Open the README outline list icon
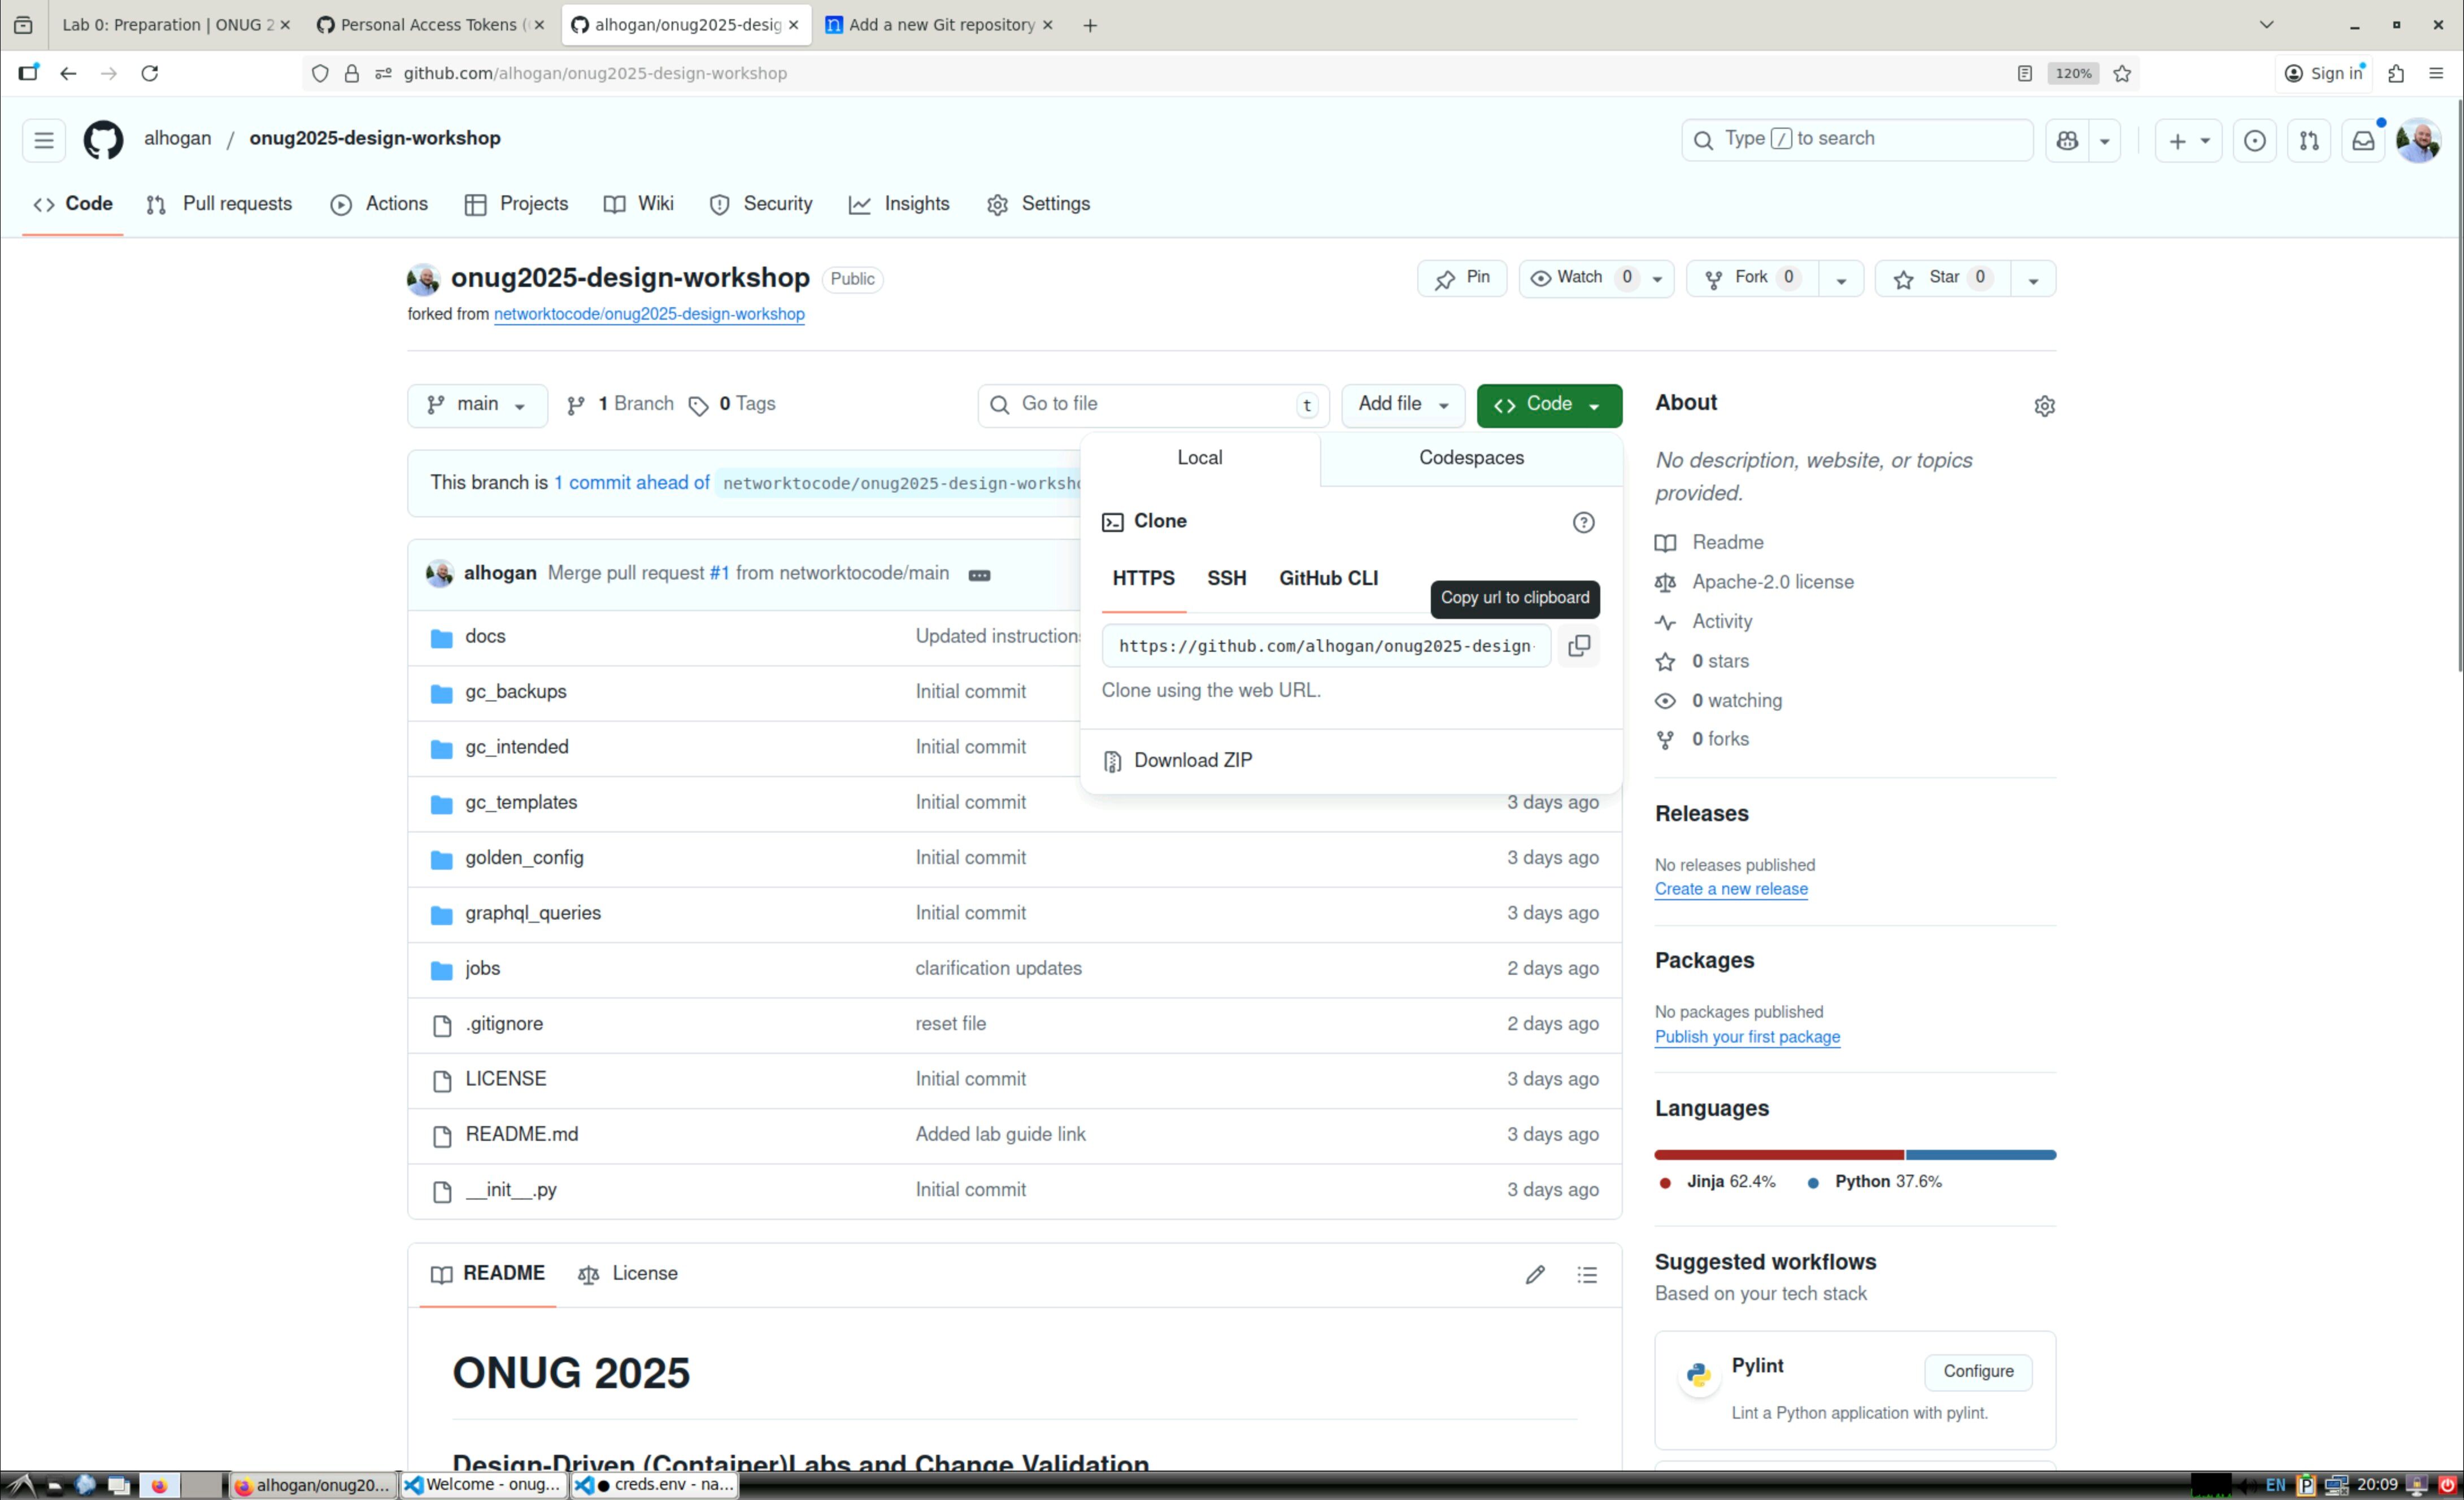 pos(1587,1274)
